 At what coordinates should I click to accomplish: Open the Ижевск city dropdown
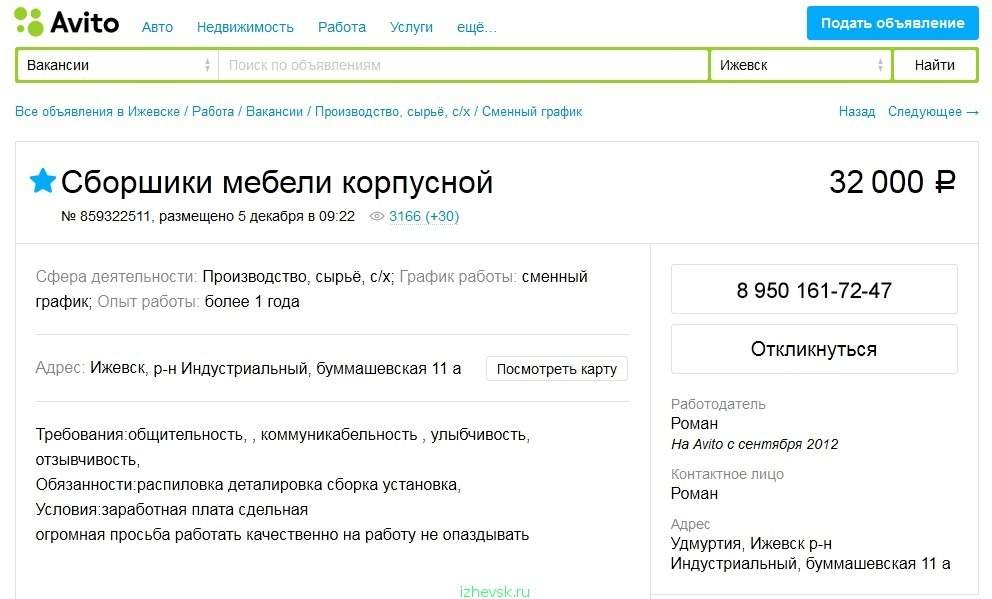click(x=801, y=65)
